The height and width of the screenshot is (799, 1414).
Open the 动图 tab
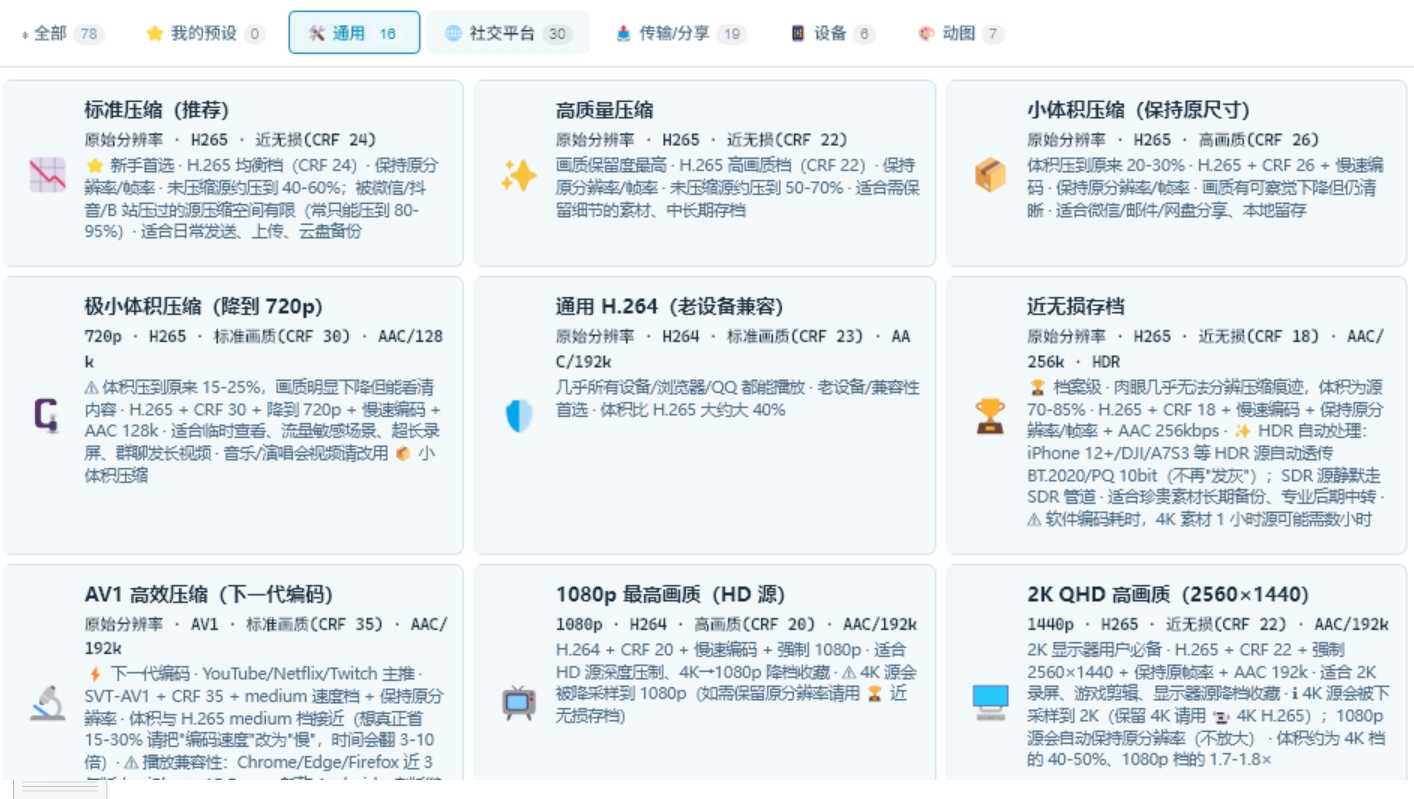pos(960,33)
